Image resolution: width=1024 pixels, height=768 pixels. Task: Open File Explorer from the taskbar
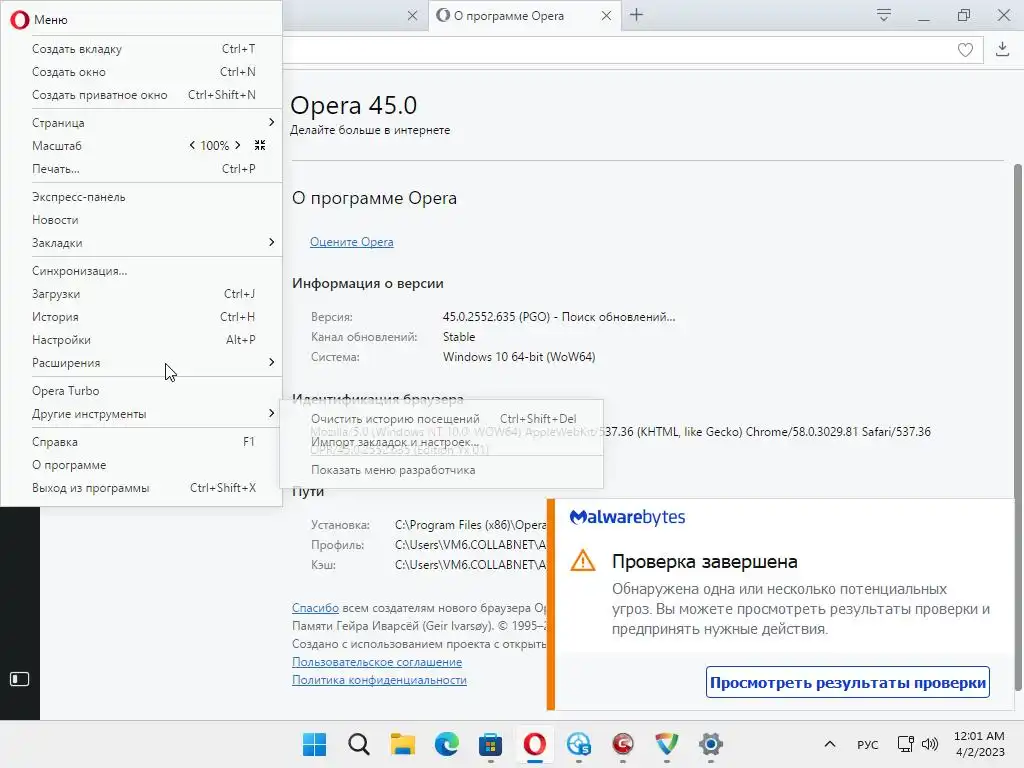[x=402, y=744]
